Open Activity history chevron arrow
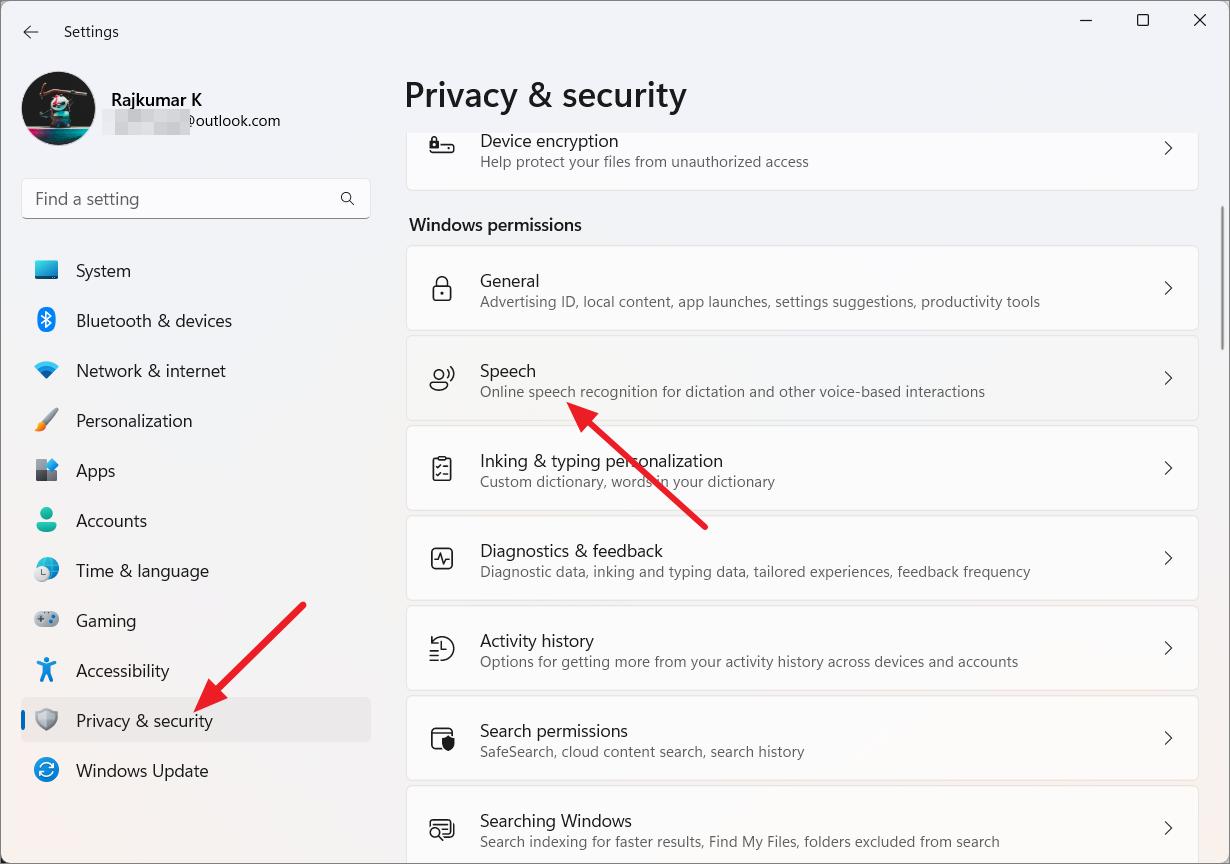The width and height of the screenshot is (1230, 864). point(1167,648)
